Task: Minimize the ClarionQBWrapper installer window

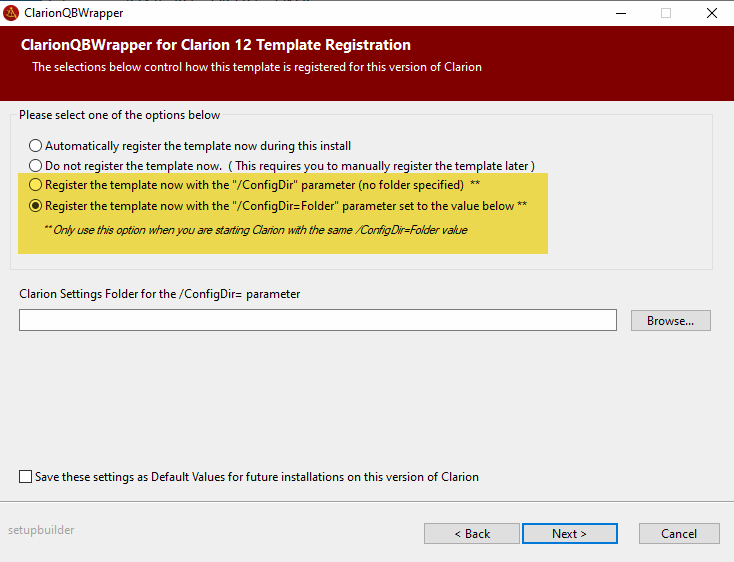Action: tap(620, 14)
